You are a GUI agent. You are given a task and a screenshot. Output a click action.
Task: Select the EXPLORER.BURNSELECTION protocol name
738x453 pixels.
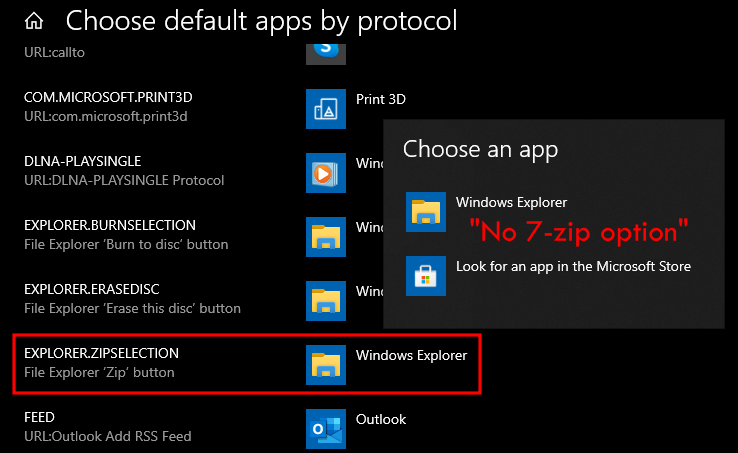(x=110, y=225)
